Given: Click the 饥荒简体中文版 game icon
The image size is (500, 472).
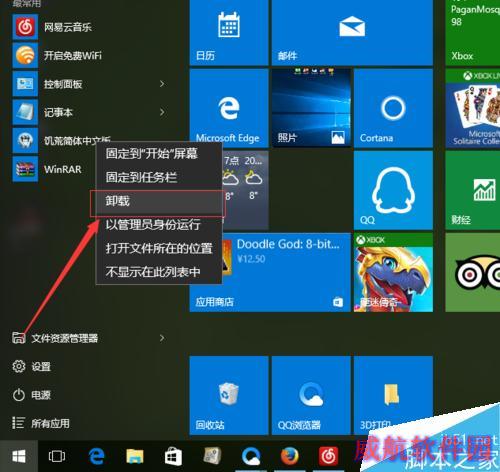Looking at the screenshot, I should (x=25, y=140).
